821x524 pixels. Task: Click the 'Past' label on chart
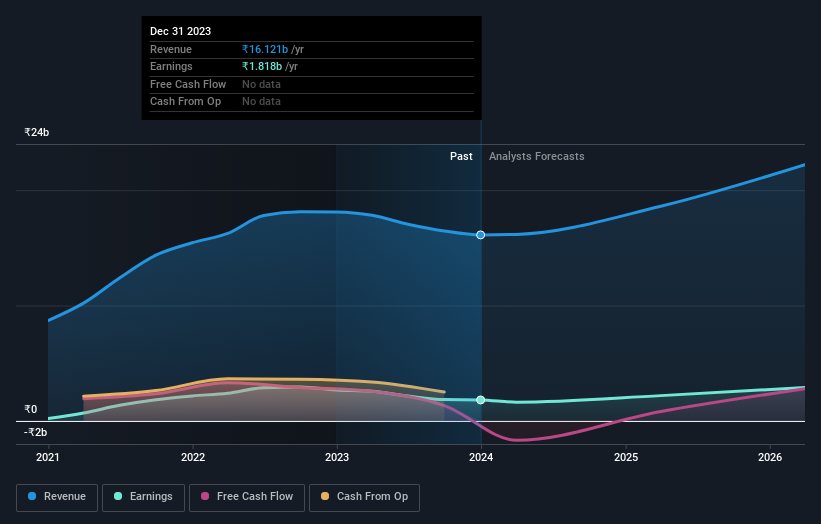tap(461, 157)
